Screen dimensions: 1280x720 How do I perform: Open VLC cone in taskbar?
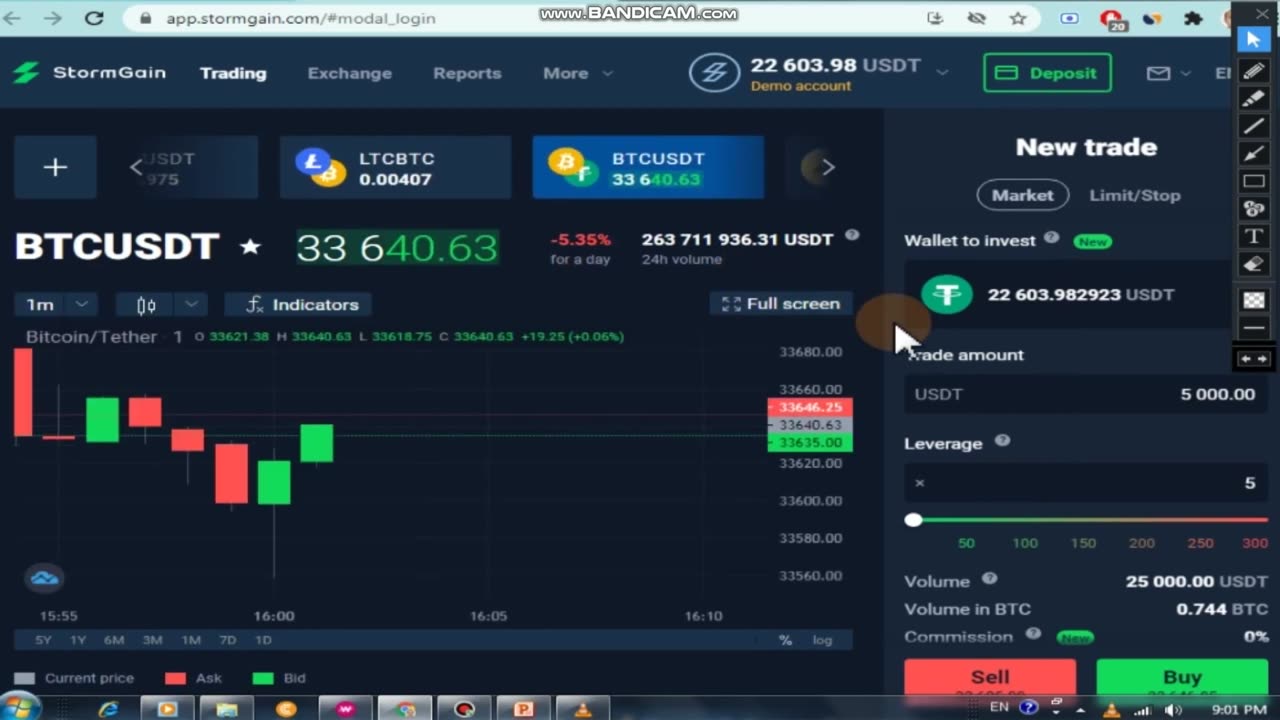(x=582, y=709)
